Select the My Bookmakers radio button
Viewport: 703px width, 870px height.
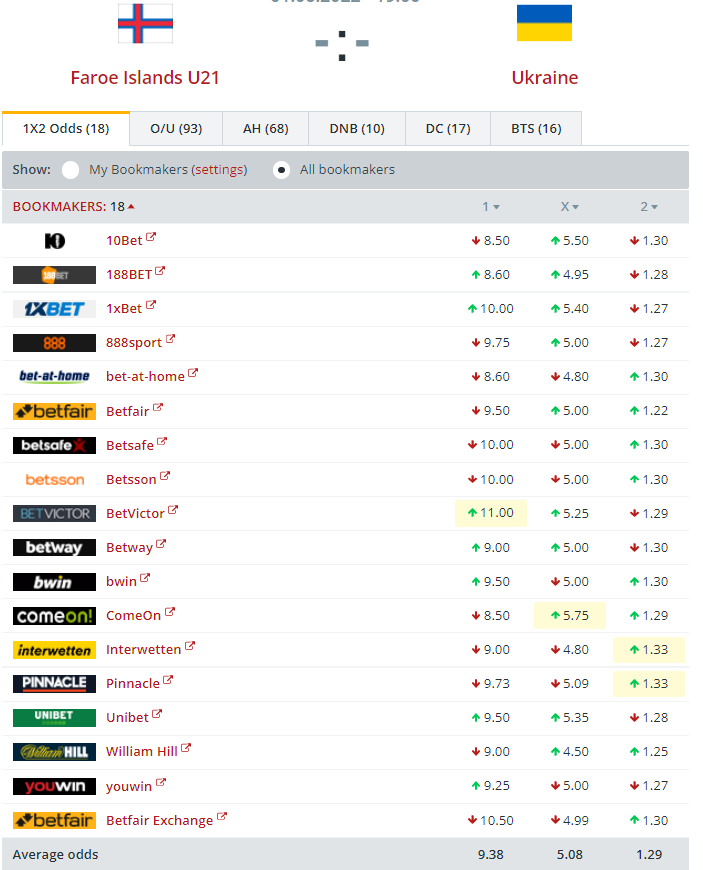pyautogui.click(x=70, y=170)
